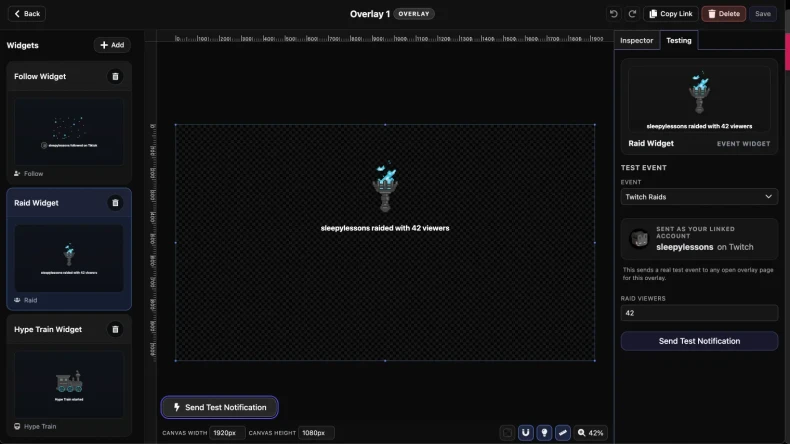This screenshot has height=444, width=790.
Task: Click the Follow Widget title
Action: click(x=40, y=77)
